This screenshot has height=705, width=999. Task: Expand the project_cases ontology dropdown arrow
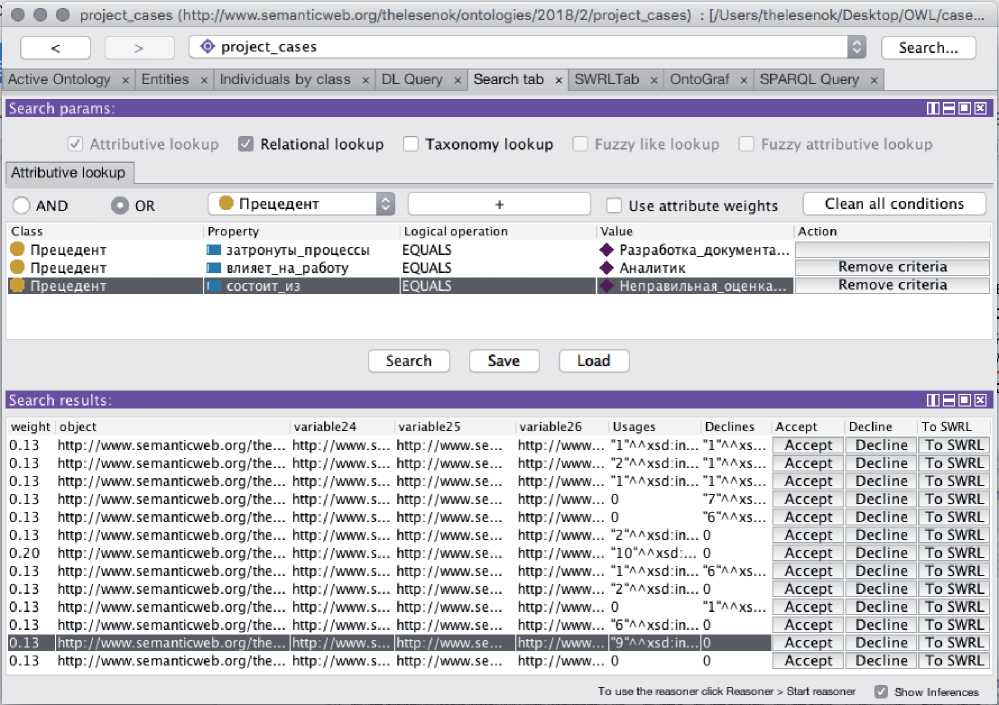[x=856, y=47]
